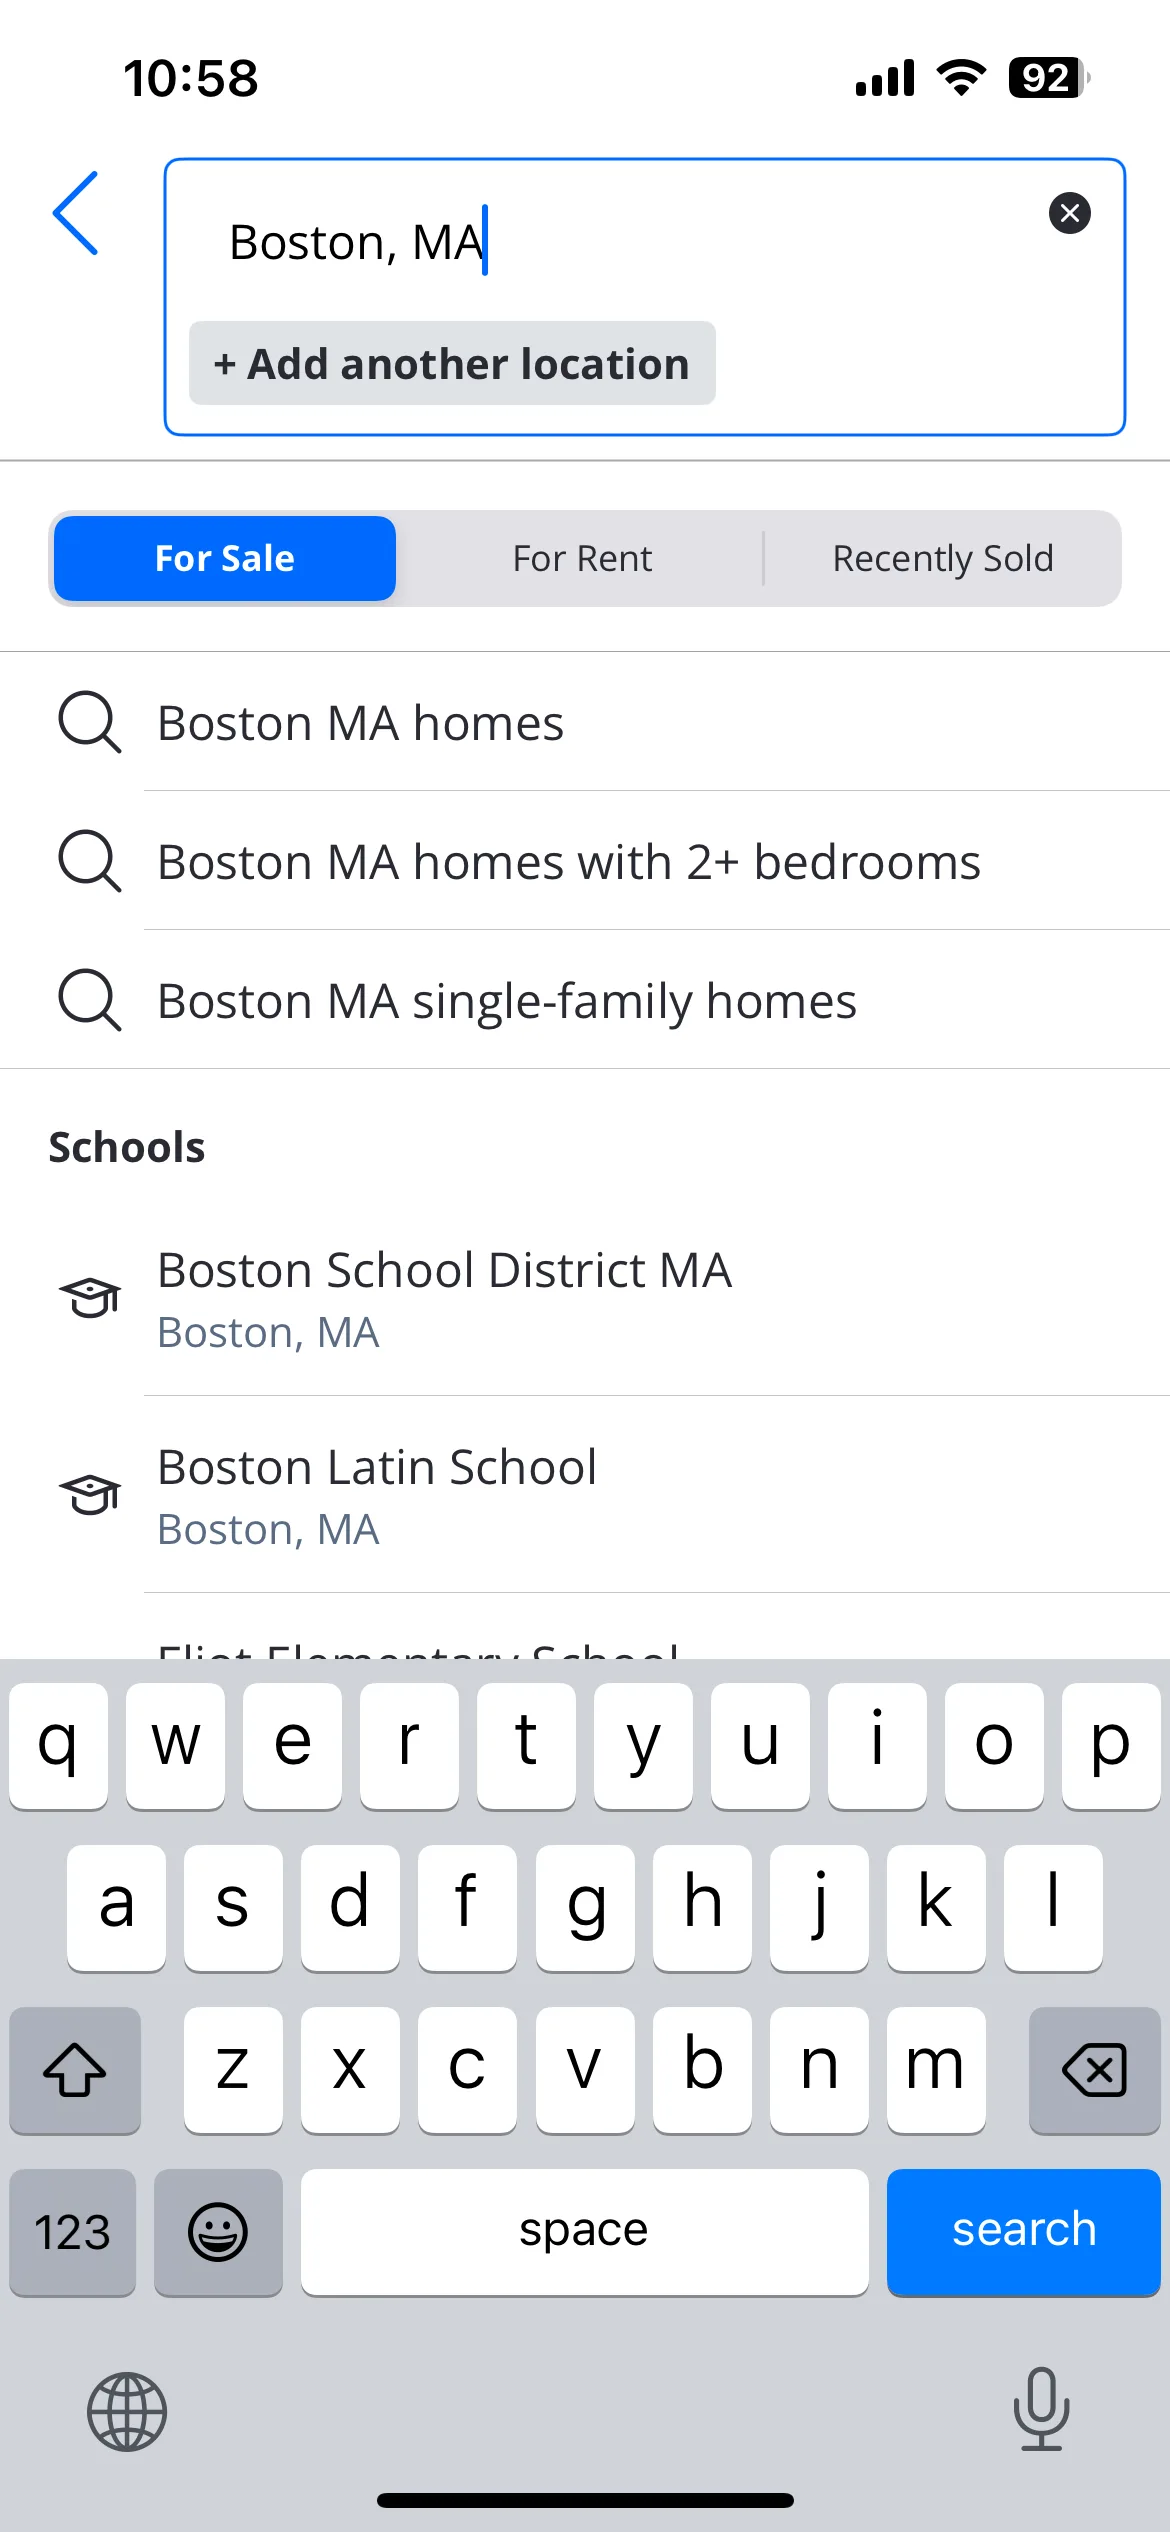1170x2532 pixels.
Task: Open the Boston Latin School result
Action: point(585,1495)
